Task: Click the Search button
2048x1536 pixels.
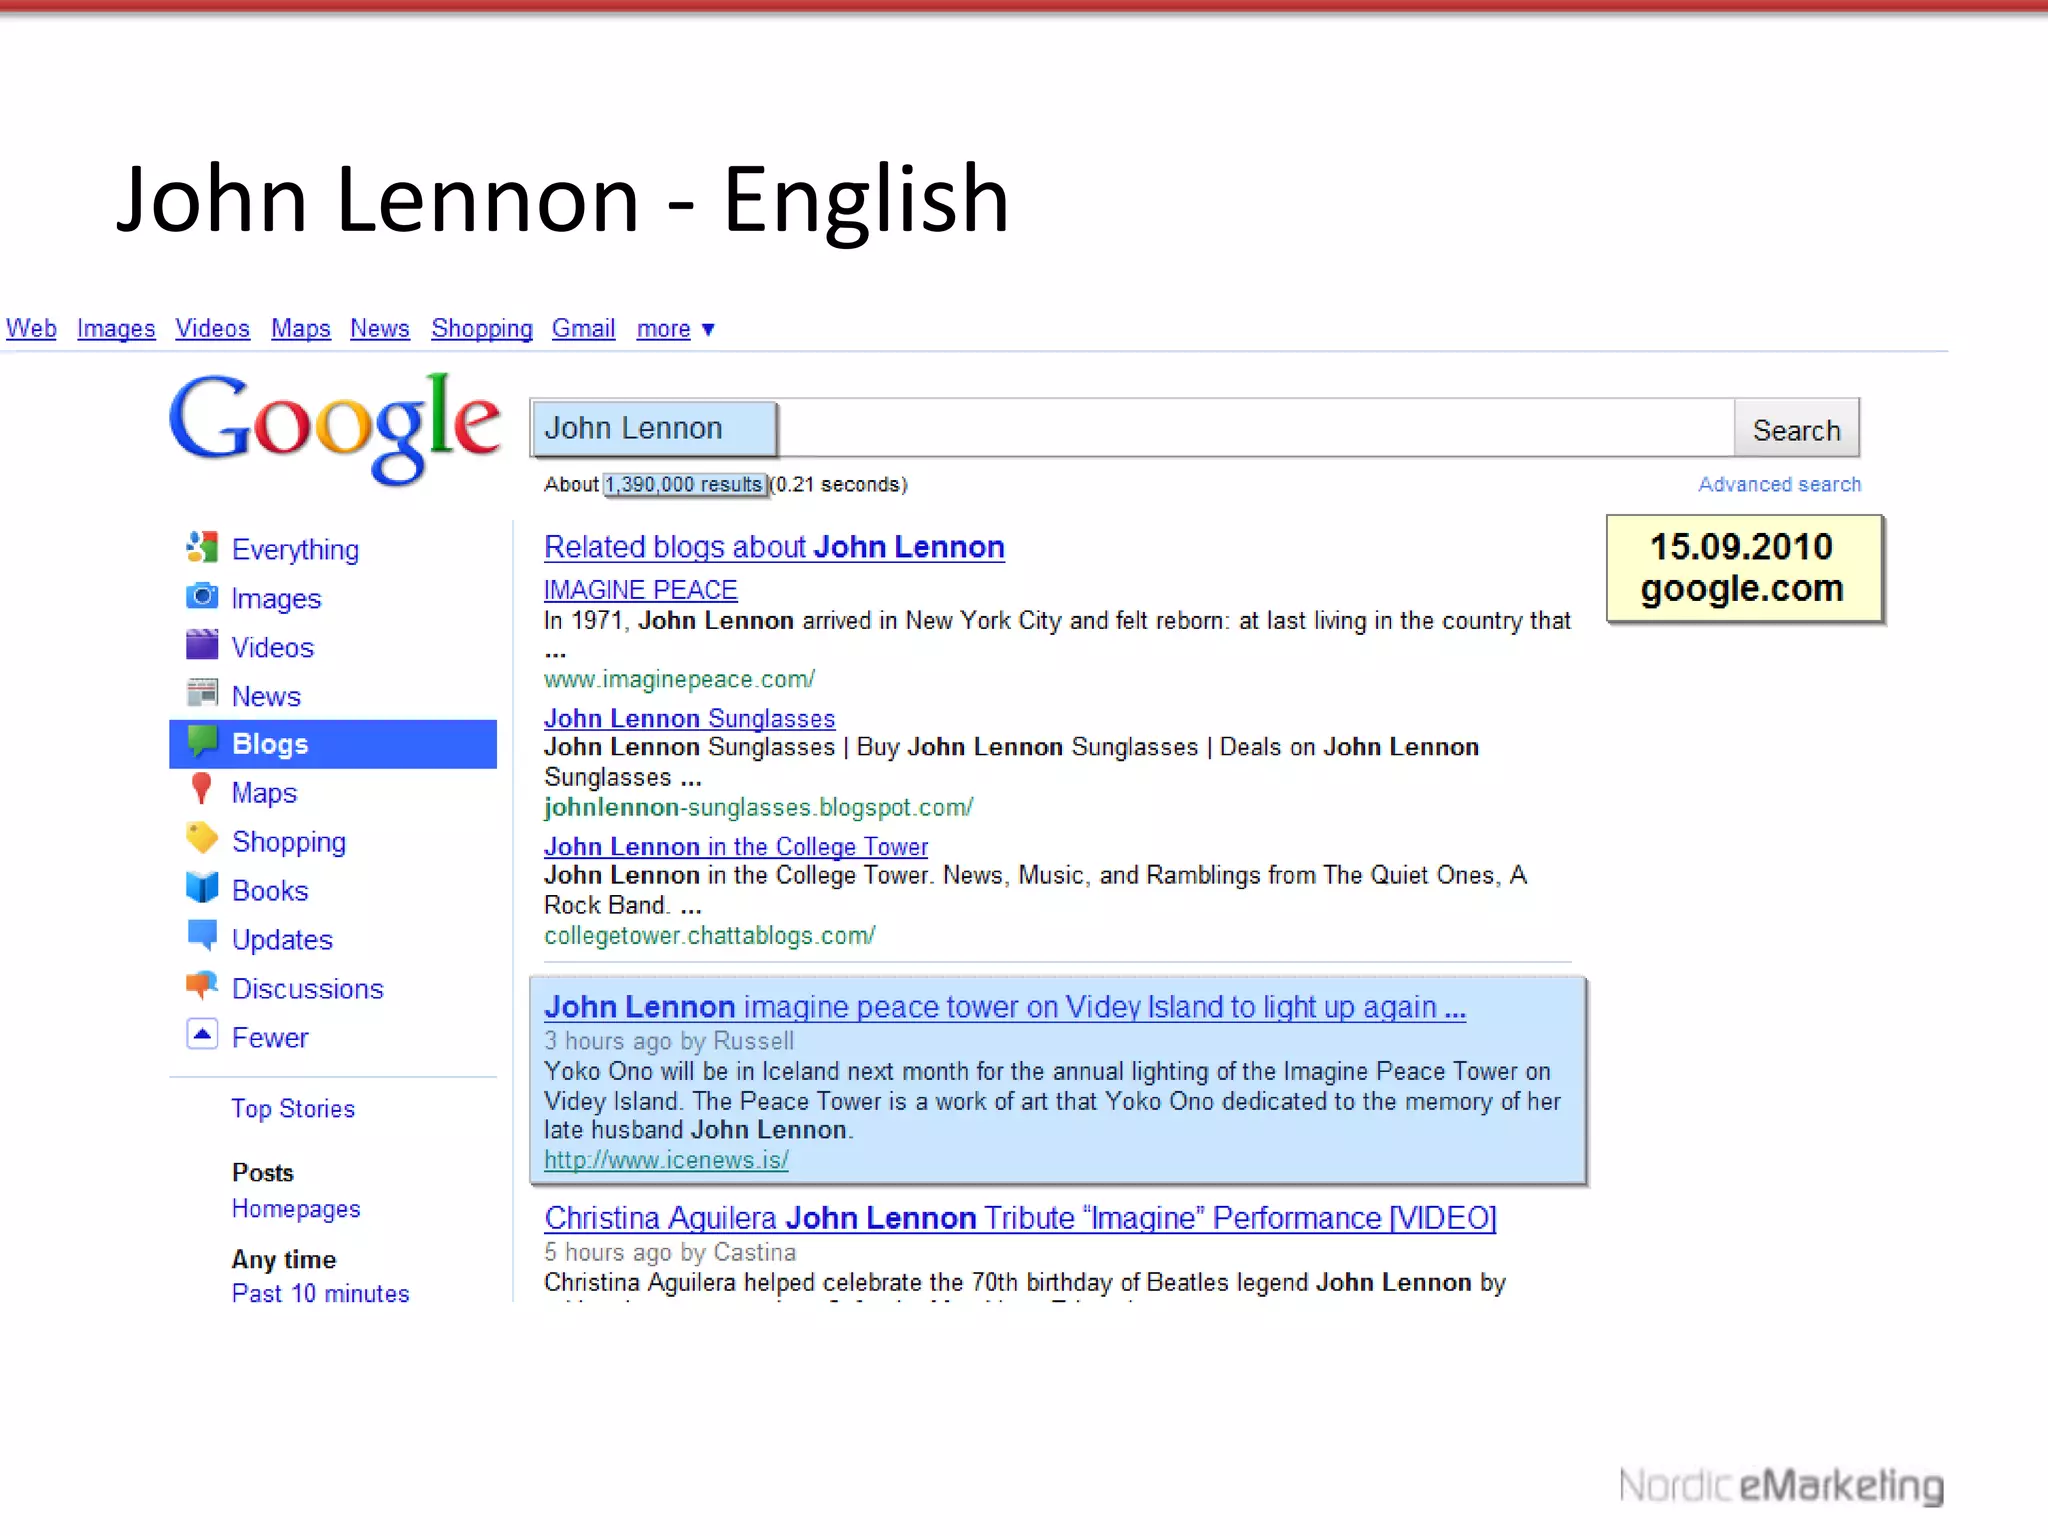Action: pyautogui.click(x=1797, y=430)
